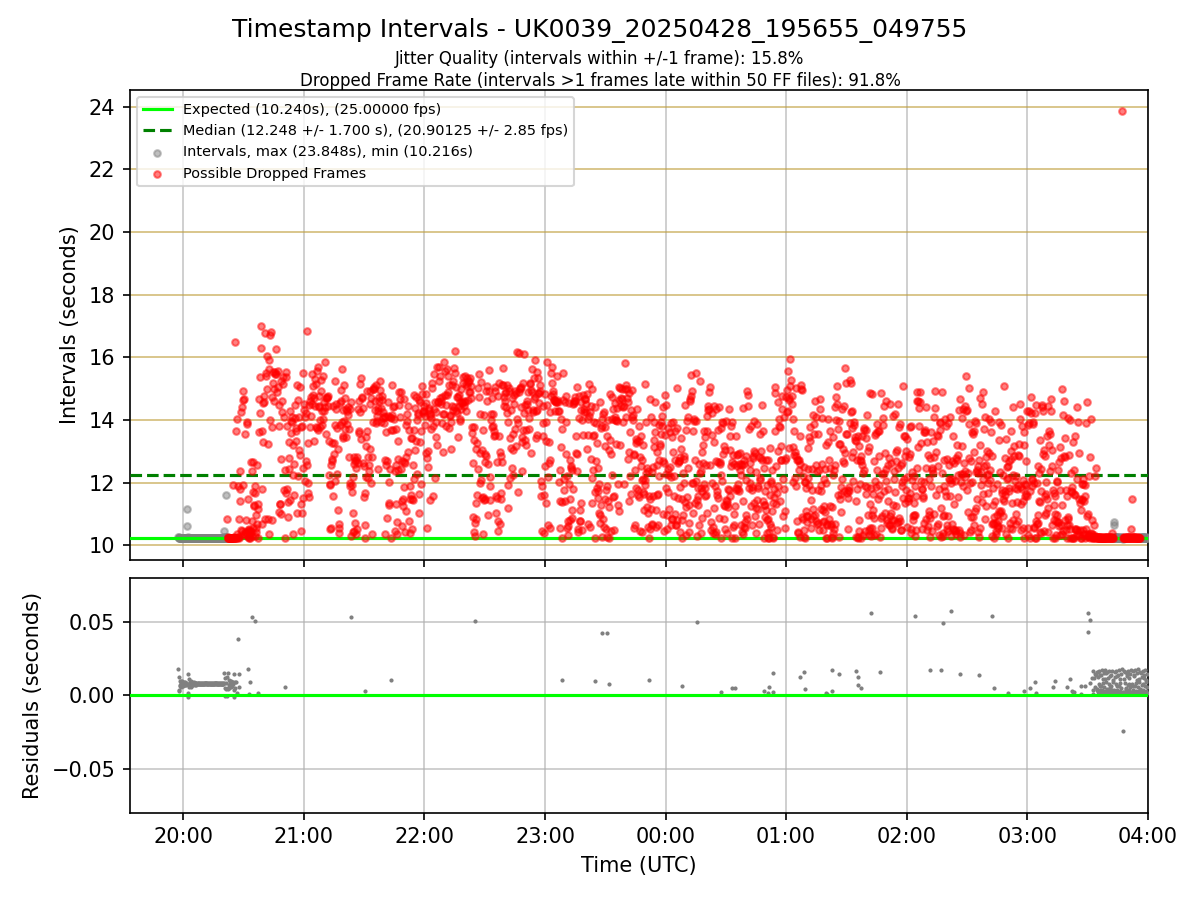Click the outlier red point near 24 seconds
This screenshot has height=900, width=1200.
pos(1122,111)
